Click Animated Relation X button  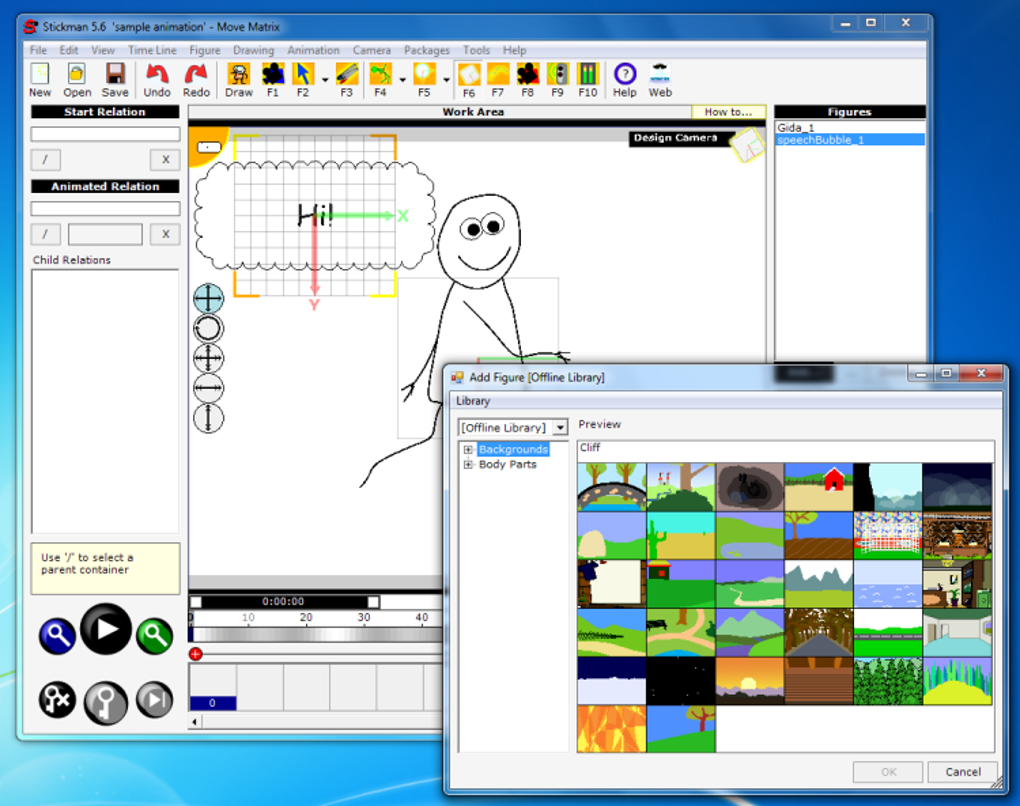(165, 234)
